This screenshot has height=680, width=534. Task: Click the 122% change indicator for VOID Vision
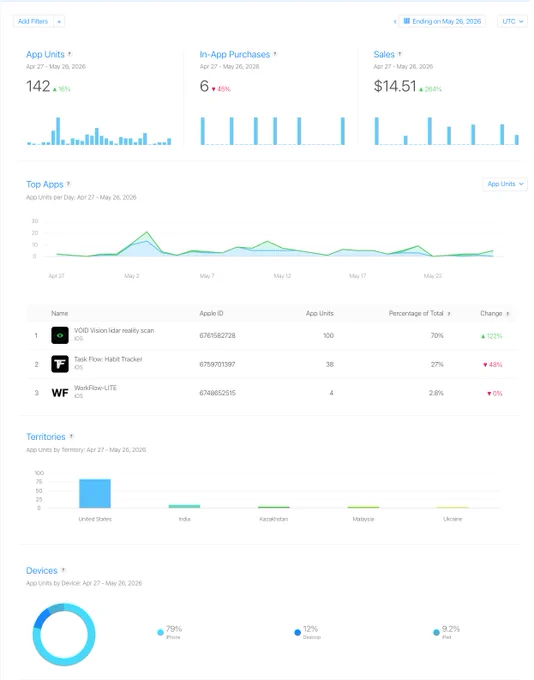pos(491,336)
